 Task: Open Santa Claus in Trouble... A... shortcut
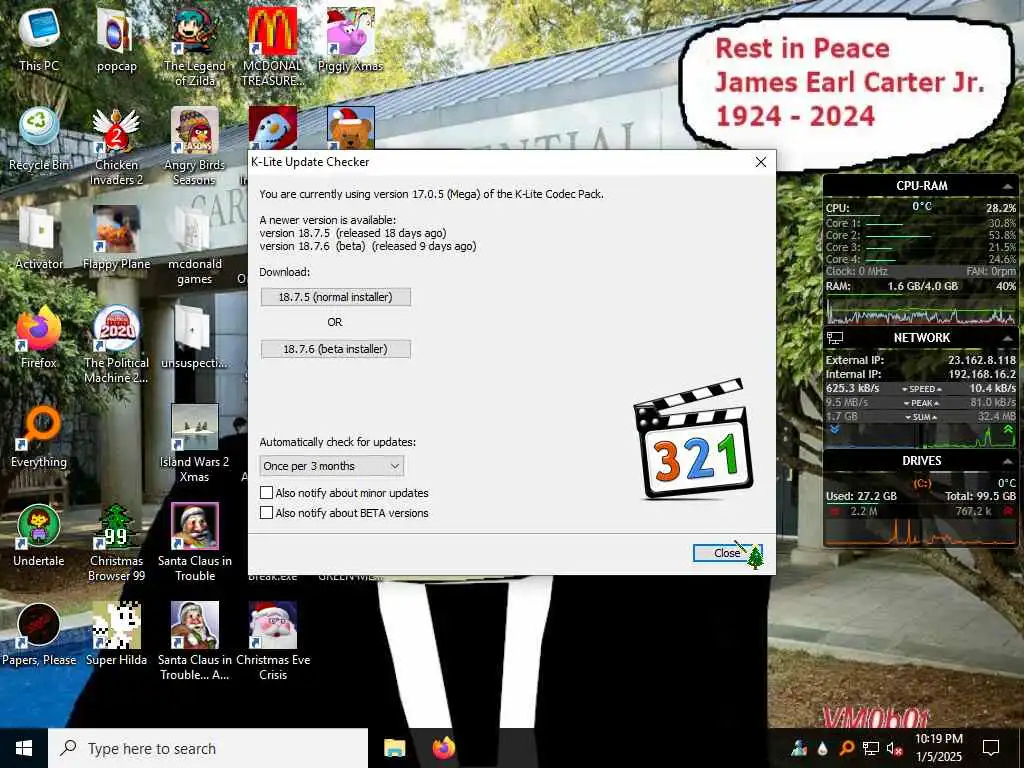pyautogui.click(x=195, y=643)
